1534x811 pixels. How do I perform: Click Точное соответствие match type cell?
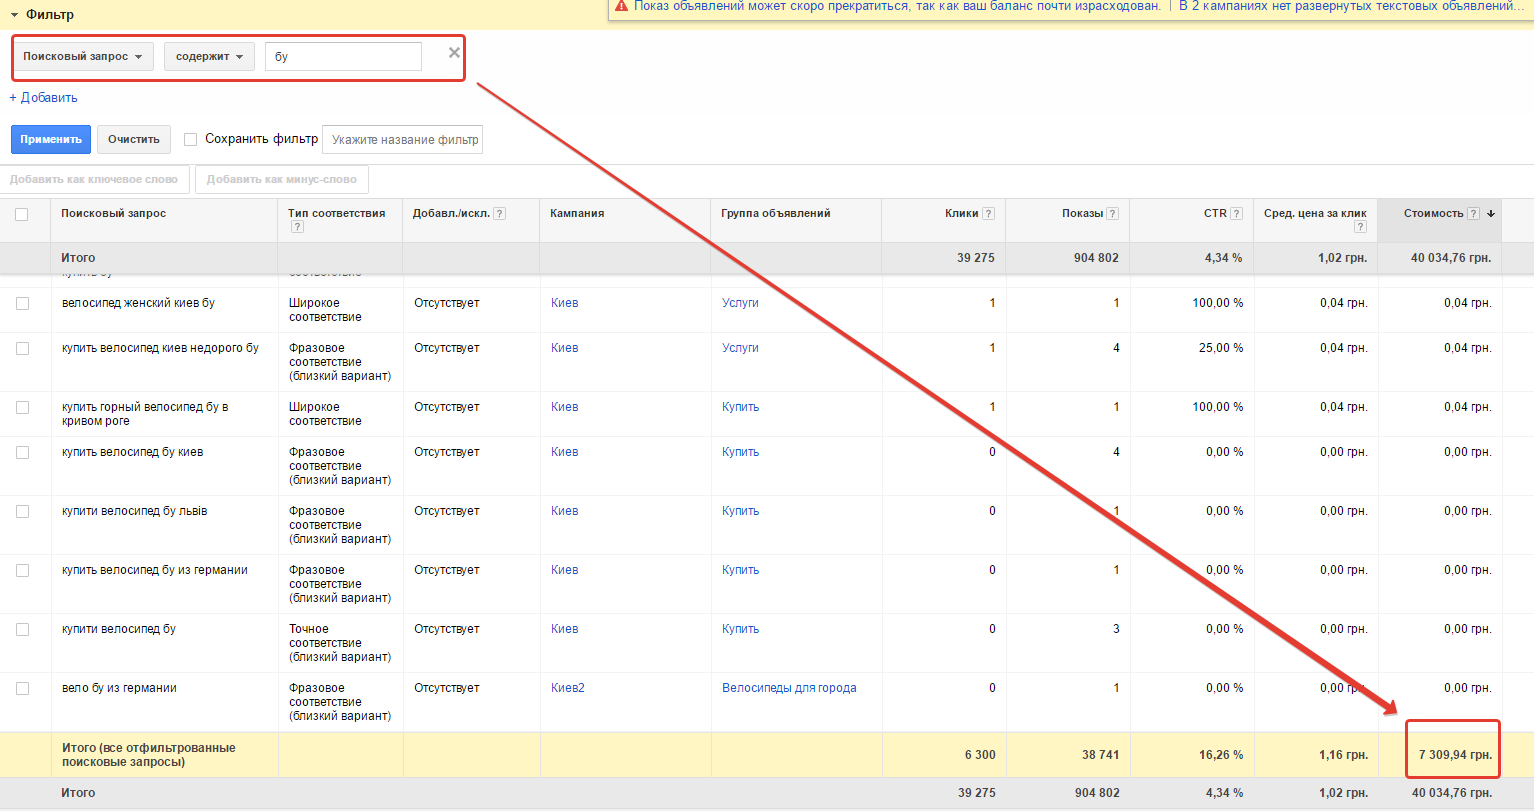pos(340,643)
